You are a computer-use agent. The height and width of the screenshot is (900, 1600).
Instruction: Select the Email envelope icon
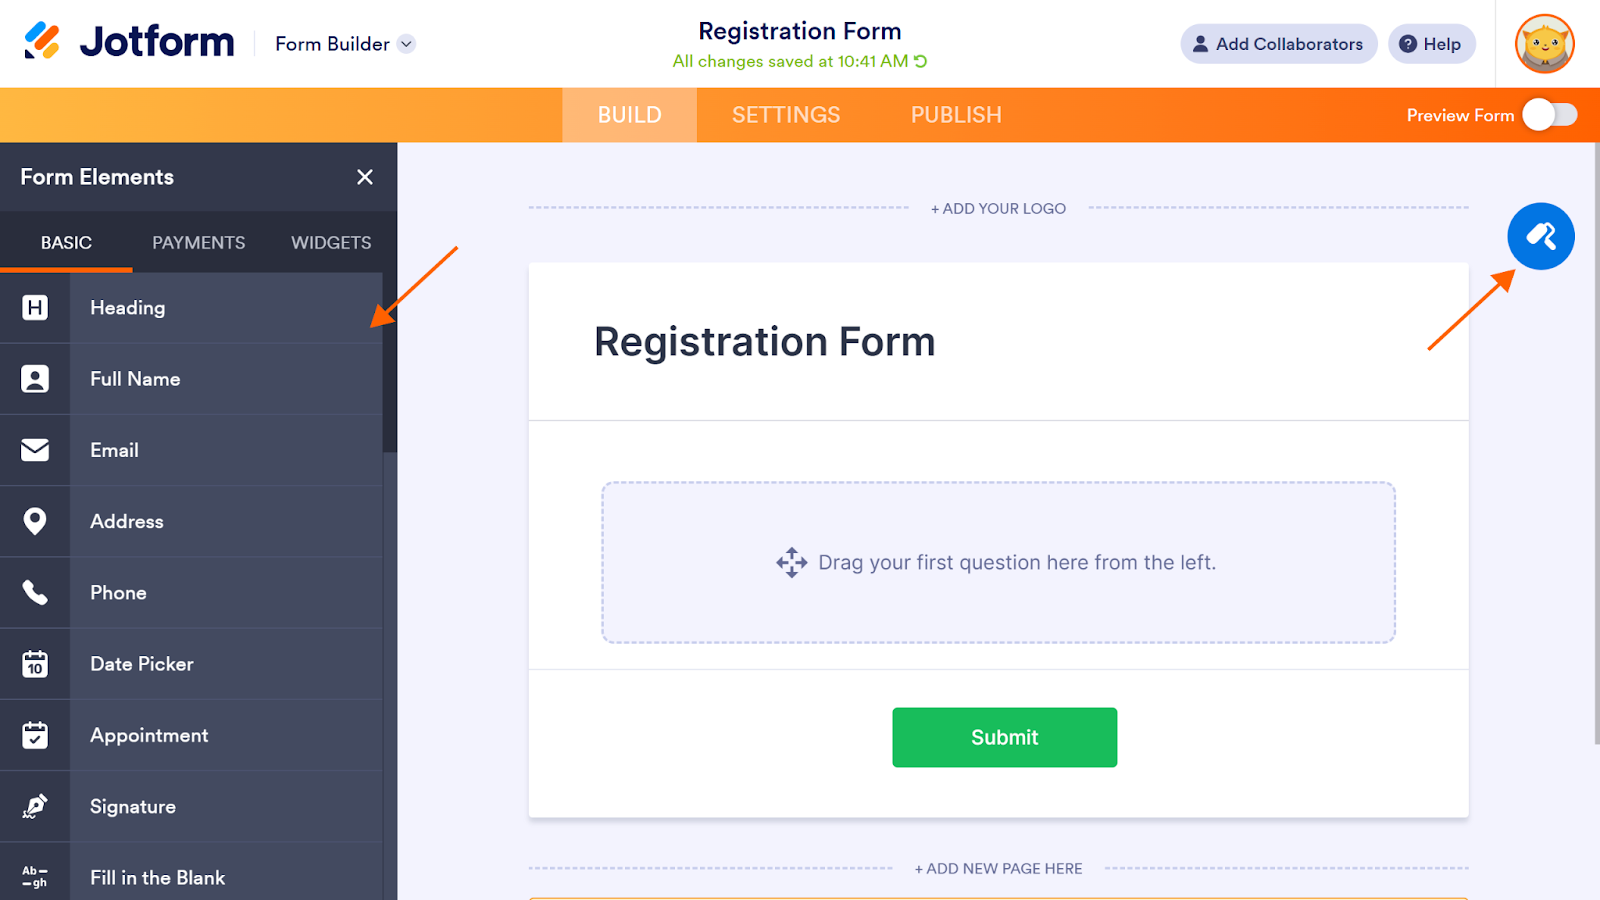(x=35, y=450)
